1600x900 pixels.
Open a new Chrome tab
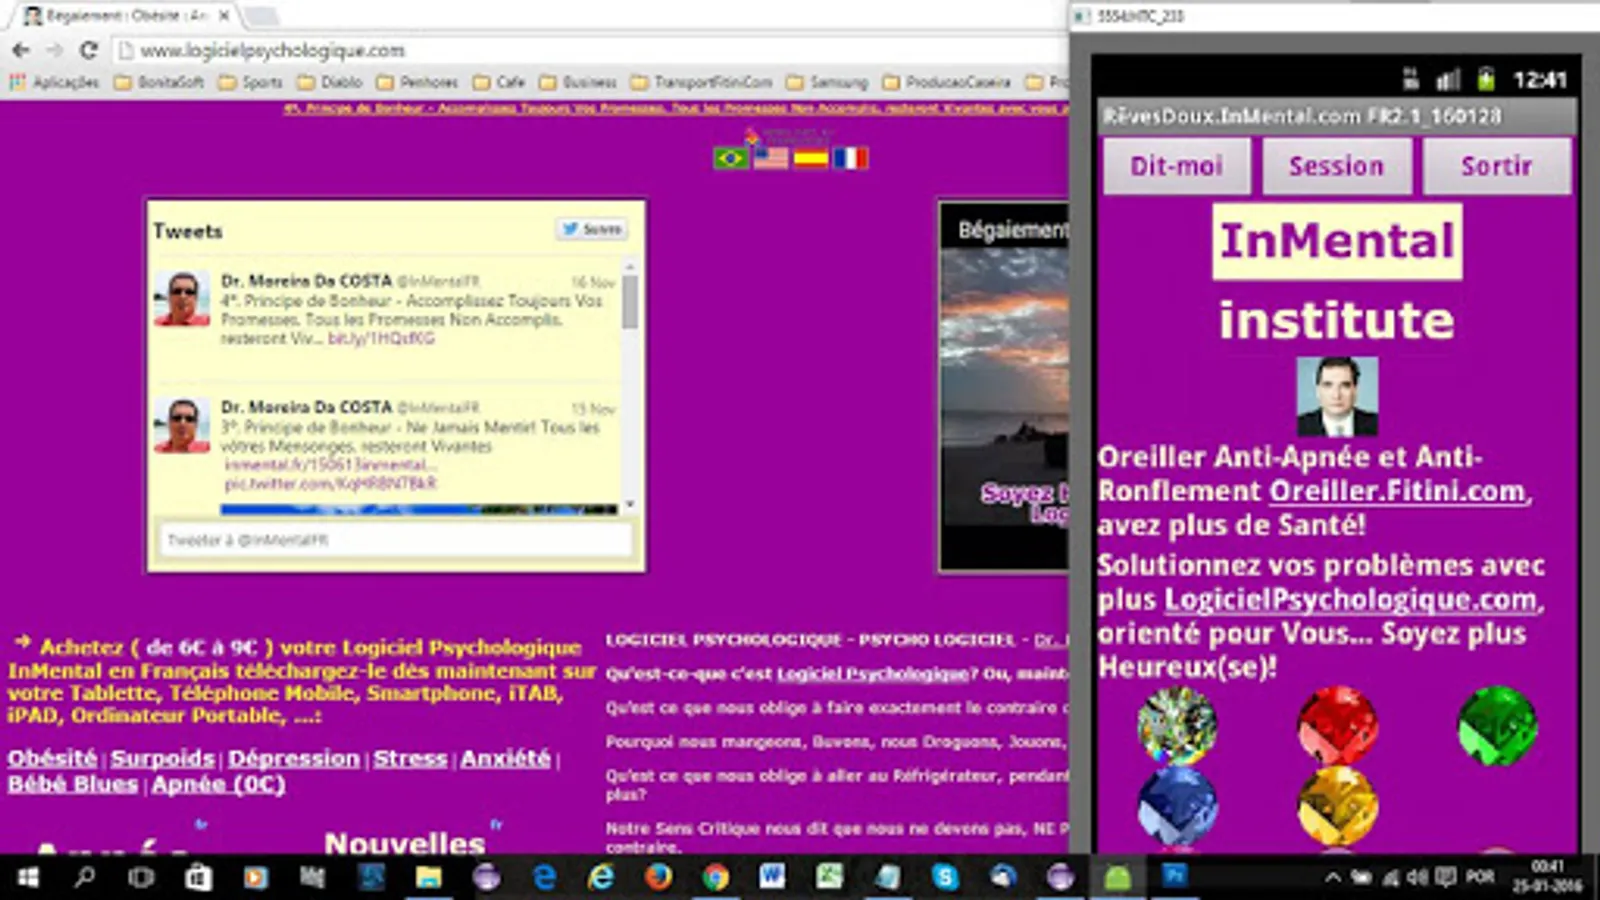point(262,17)
